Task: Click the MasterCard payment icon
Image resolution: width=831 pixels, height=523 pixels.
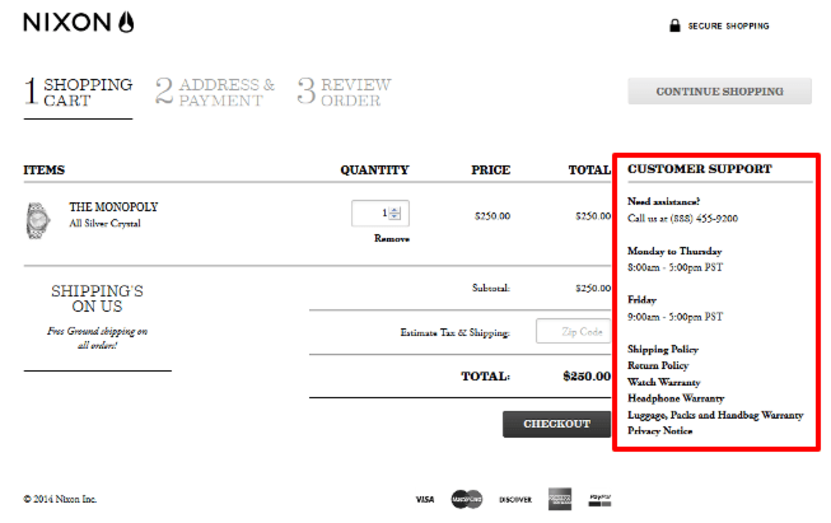Action: point(466,499)
